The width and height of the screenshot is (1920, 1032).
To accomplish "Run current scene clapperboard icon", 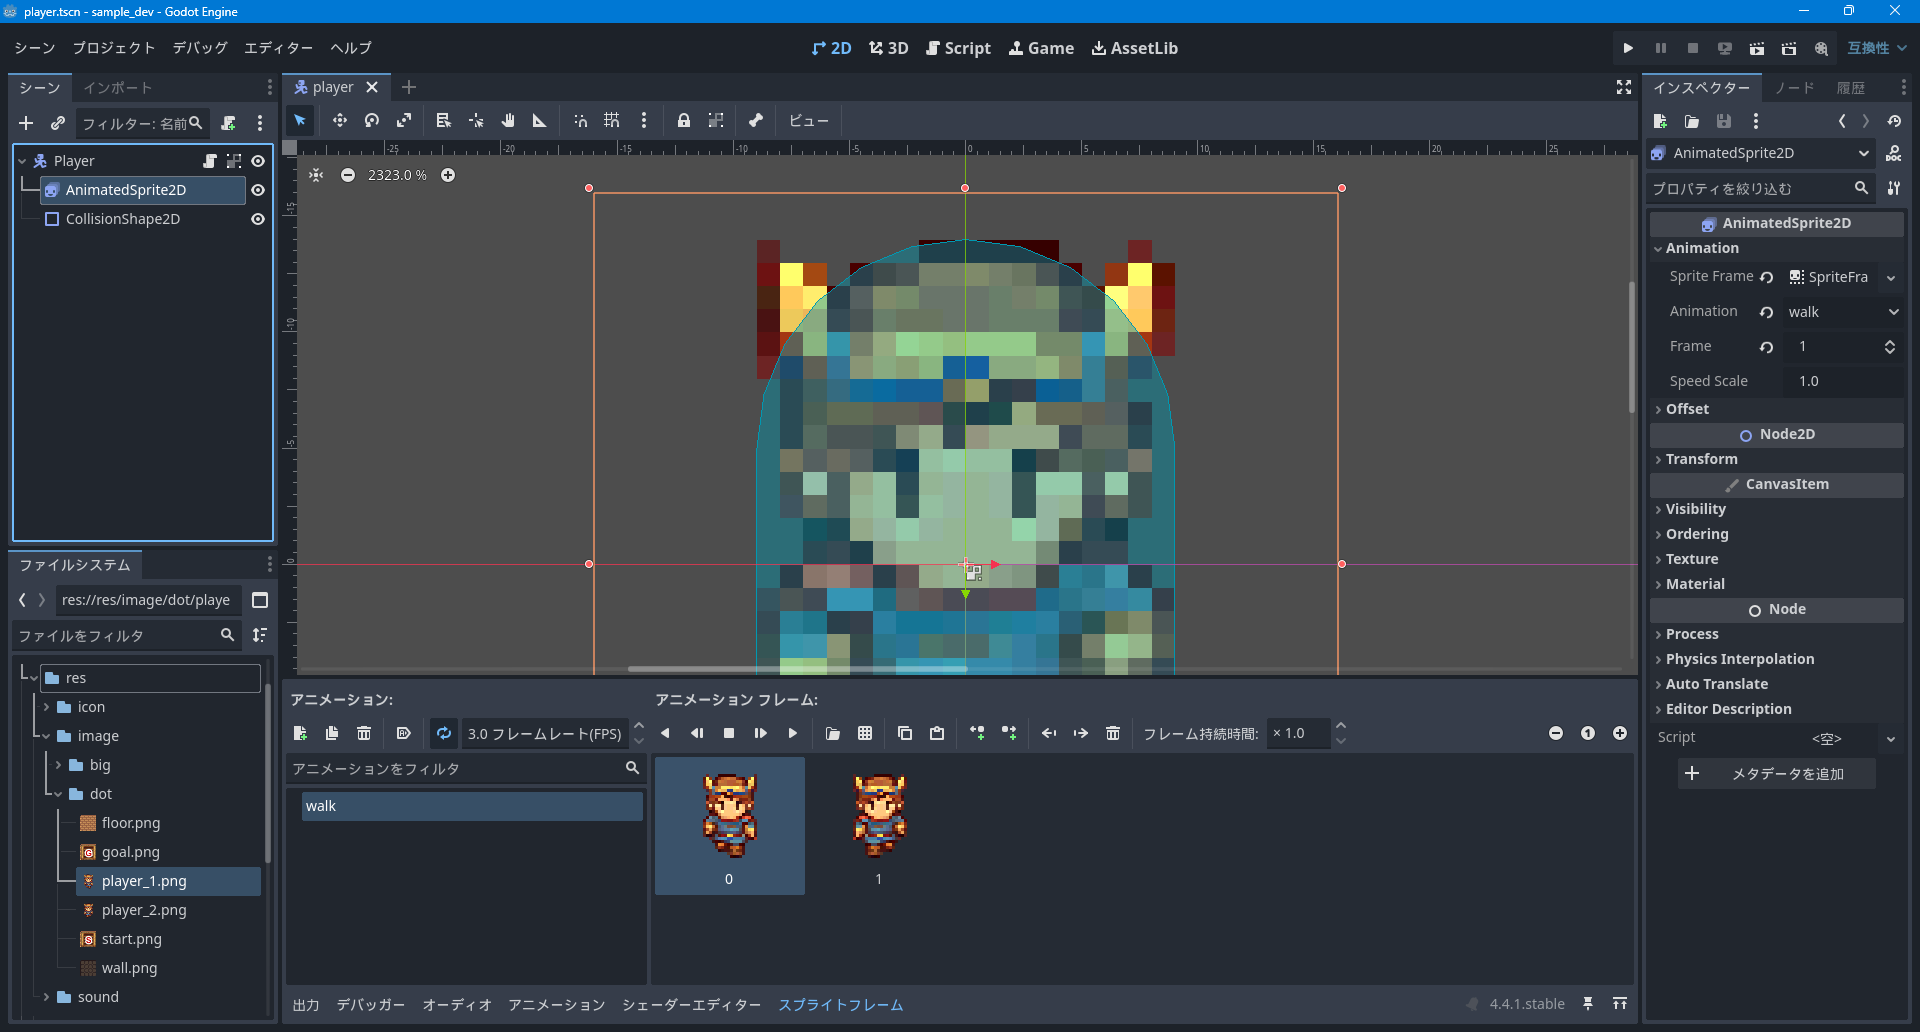I will (x=1757, y=48).
